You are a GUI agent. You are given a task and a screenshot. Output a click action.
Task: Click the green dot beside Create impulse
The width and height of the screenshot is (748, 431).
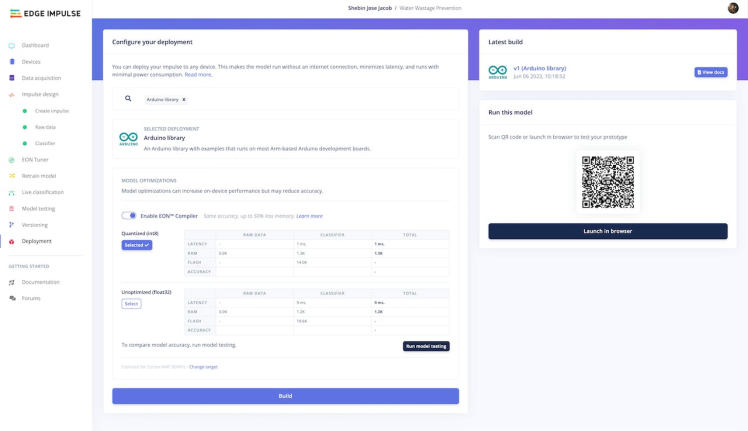(x=25, y=111)
